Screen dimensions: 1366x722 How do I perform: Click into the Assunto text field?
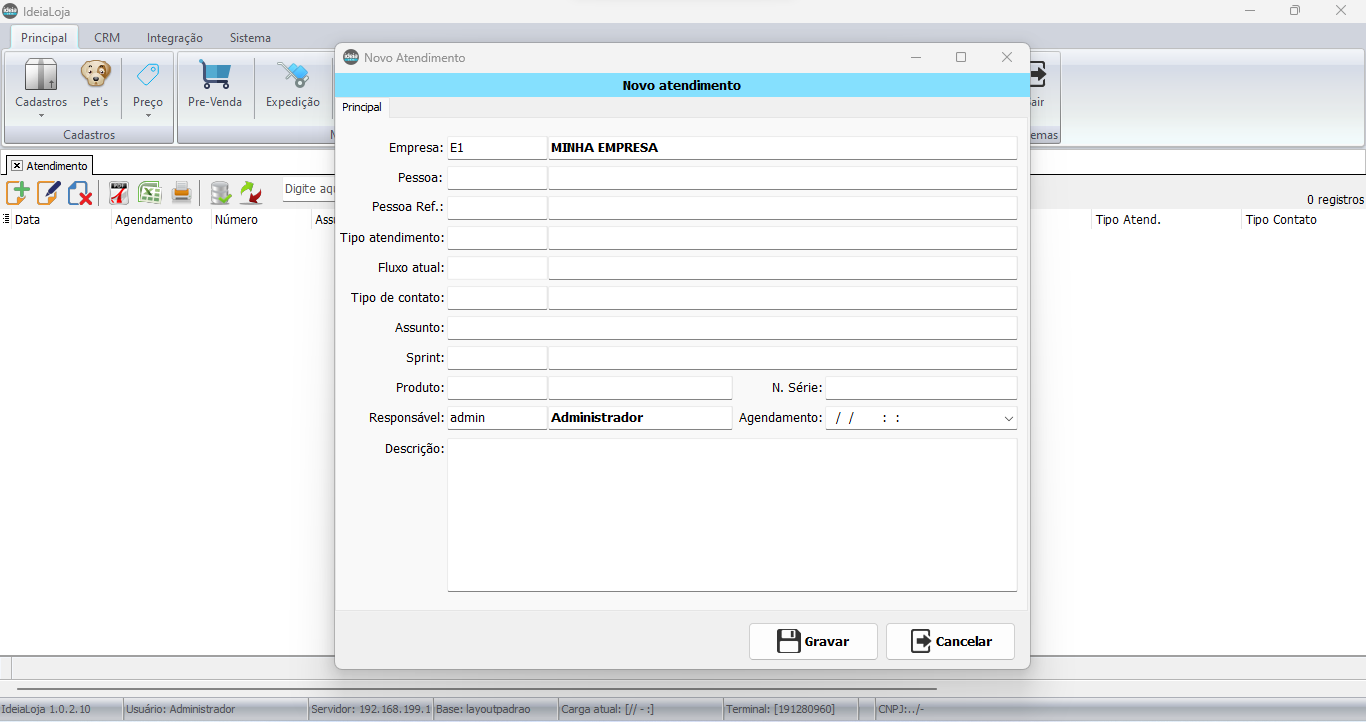[x=731, y=328]
